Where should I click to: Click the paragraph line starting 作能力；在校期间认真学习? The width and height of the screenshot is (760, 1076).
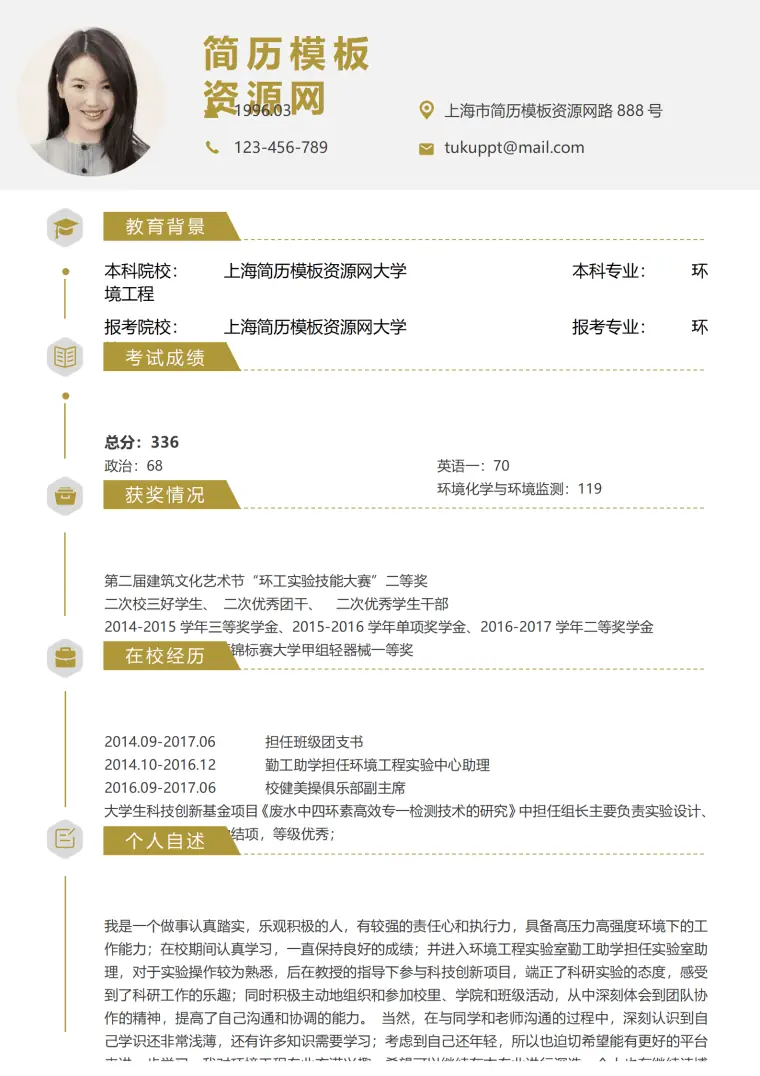tap(406, 949)
